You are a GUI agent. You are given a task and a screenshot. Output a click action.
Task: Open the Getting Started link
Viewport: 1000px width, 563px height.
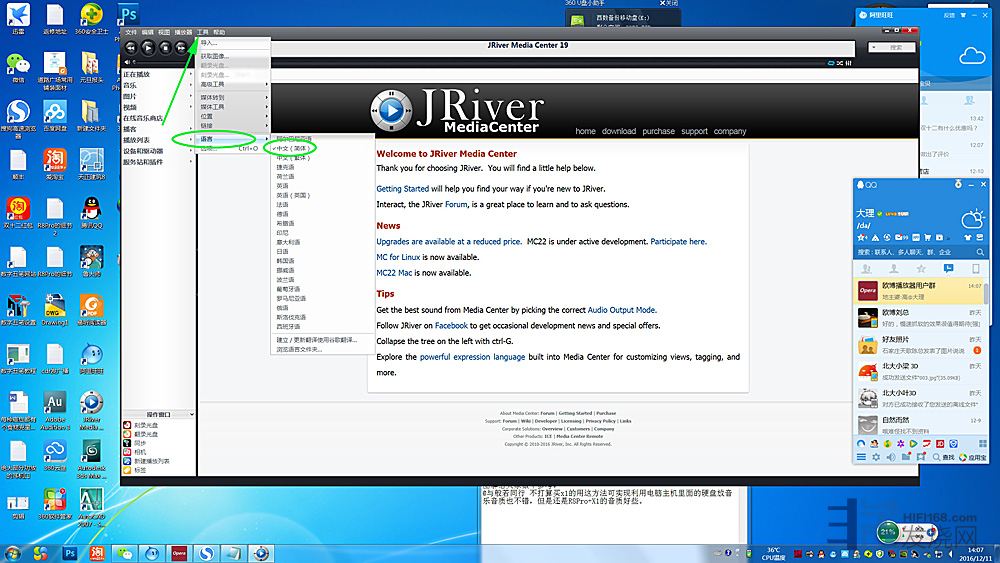[x=402, y=189]
